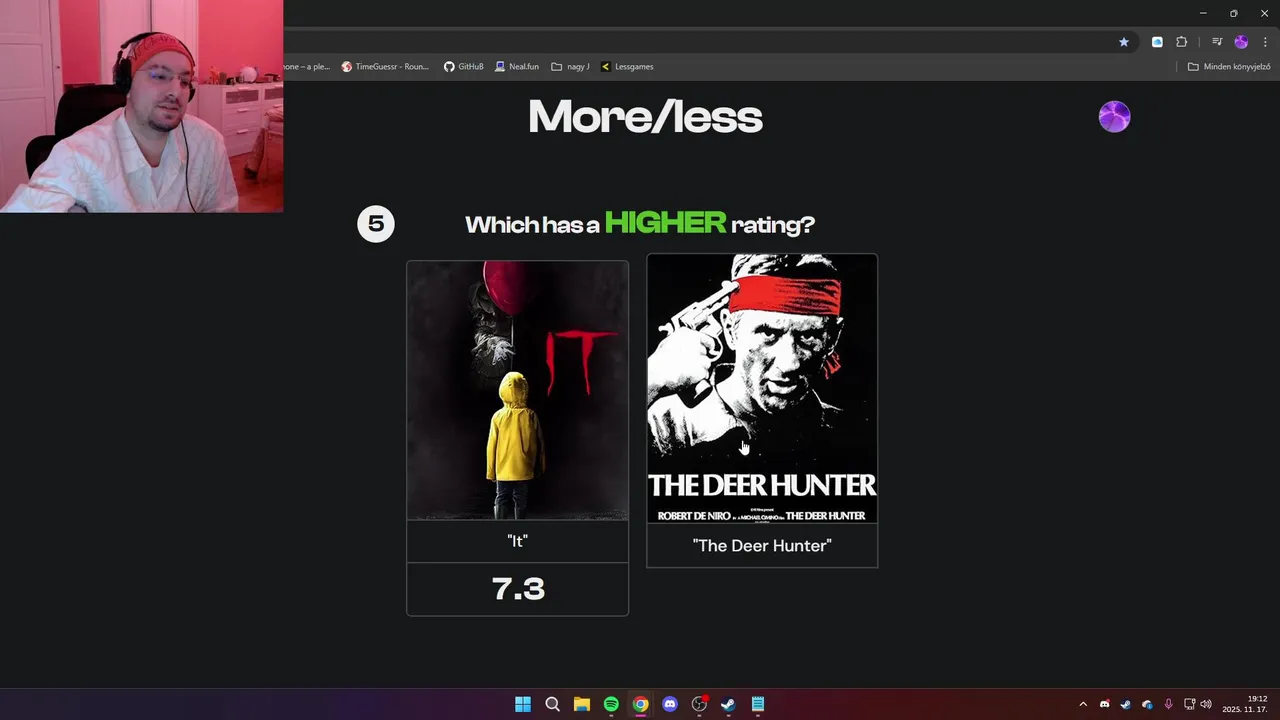Open the Windows Start menu
The width and height of the screenshot is (1280, 720).
[x=523, y=704]
